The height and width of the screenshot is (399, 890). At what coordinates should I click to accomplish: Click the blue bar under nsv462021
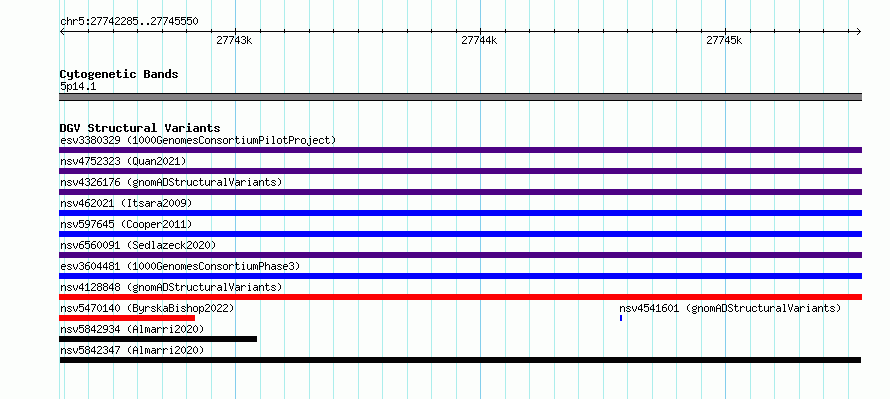coord(460,213)
